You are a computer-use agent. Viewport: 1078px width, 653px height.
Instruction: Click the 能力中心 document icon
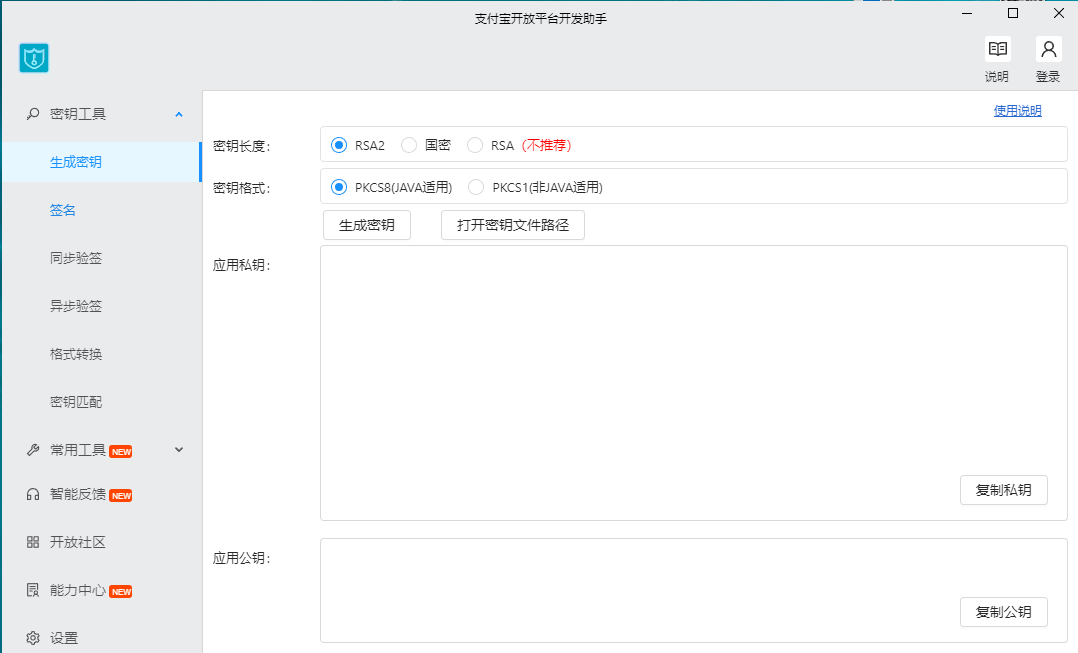[x=32, y=590]
